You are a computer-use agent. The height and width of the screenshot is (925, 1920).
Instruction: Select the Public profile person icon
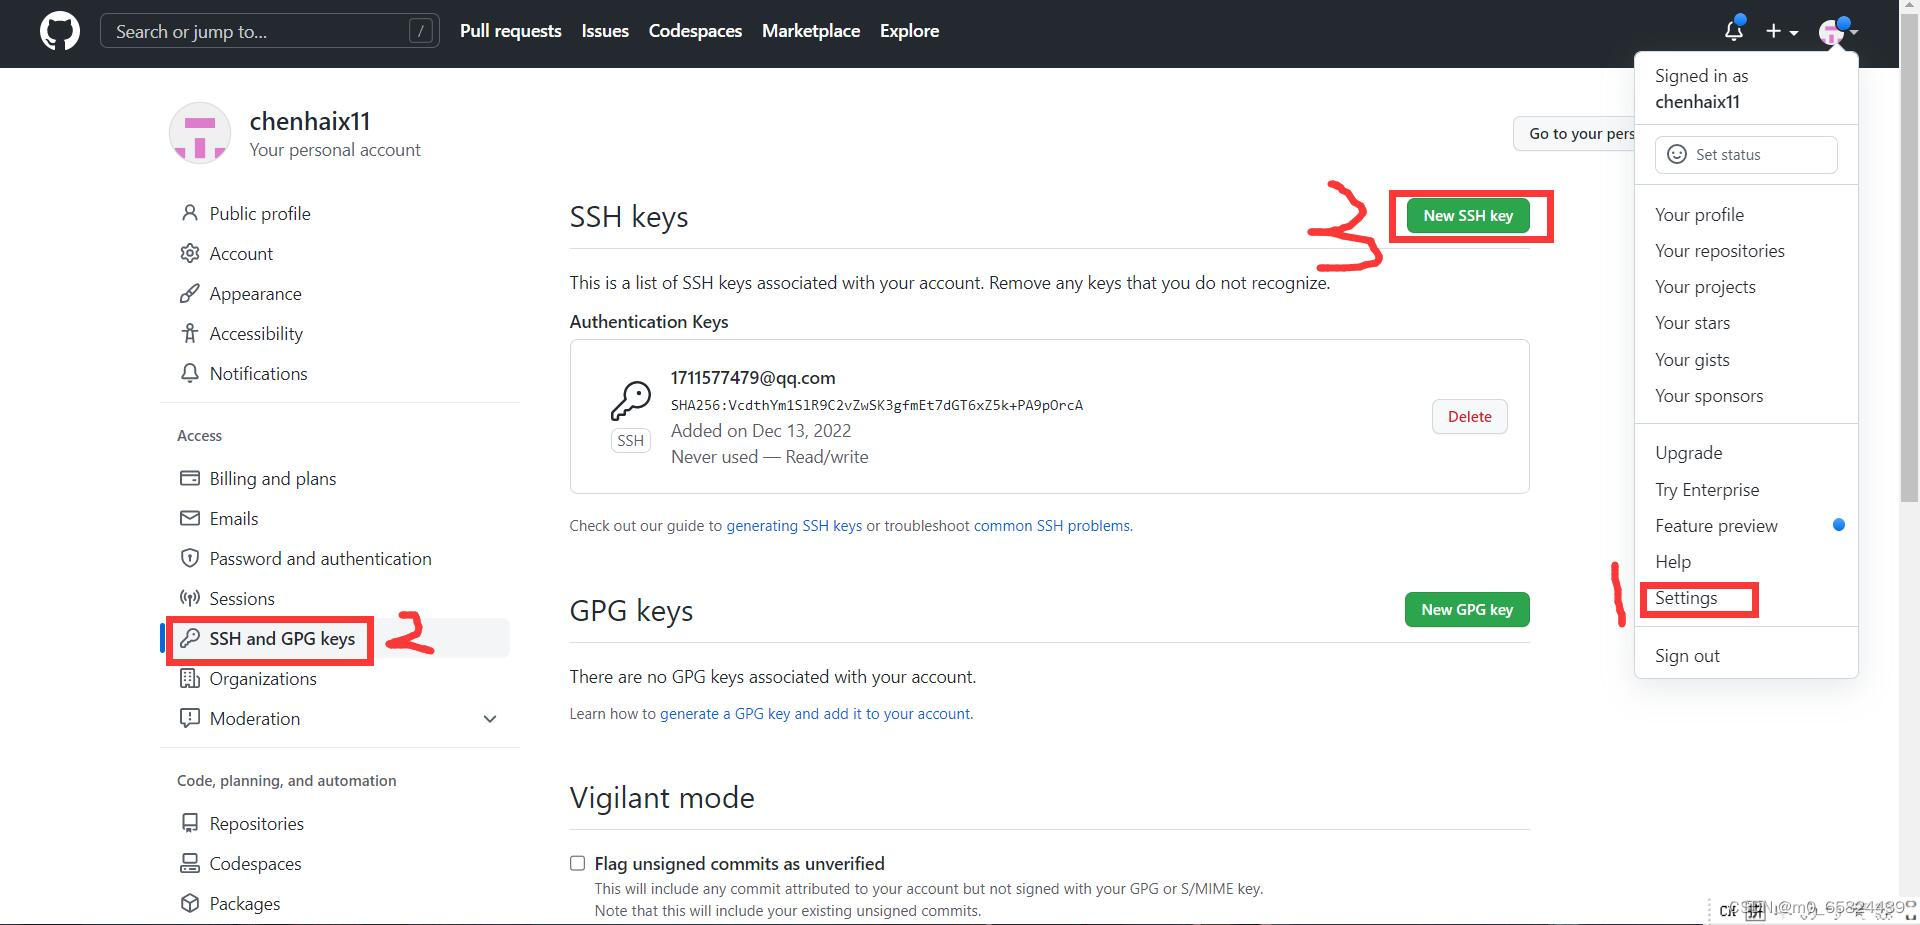[x=190, y=213]
